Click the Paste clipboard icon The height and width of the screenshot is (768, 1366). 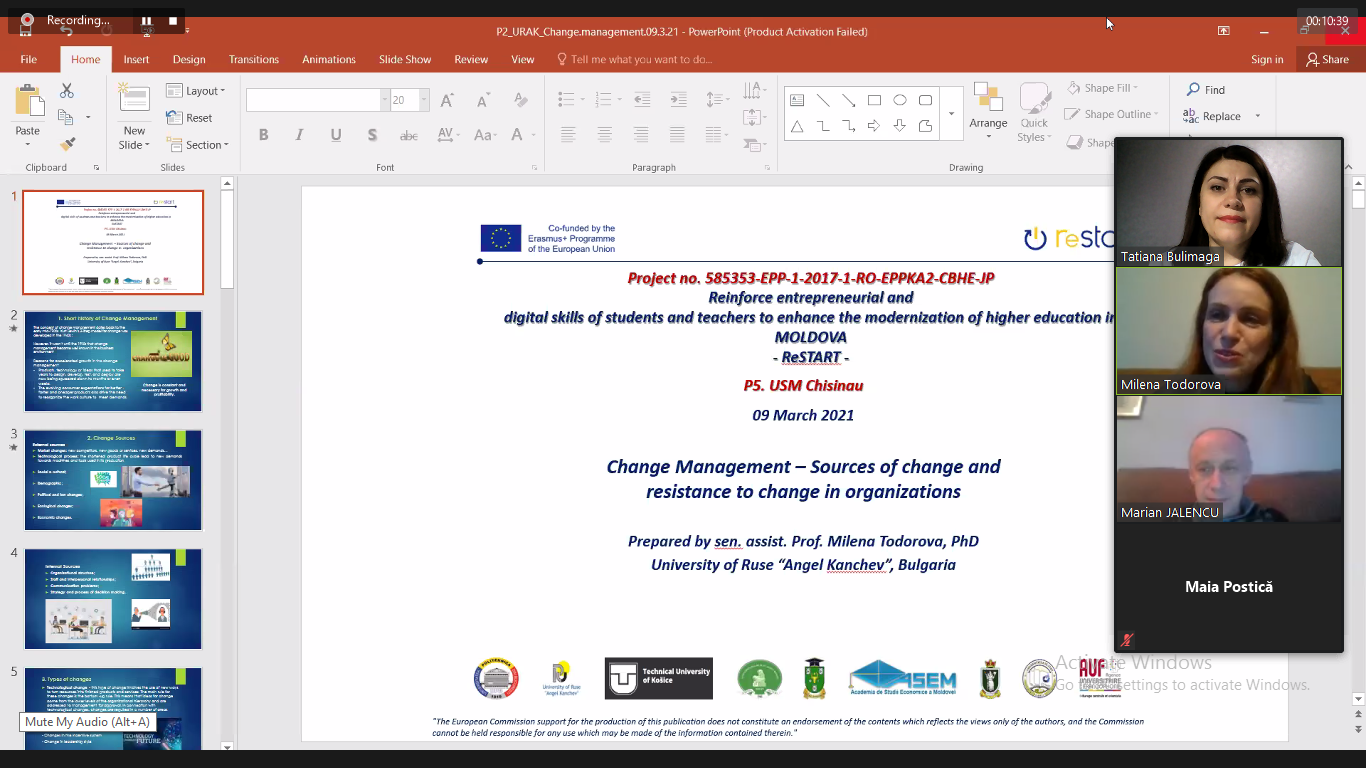pos(28,101)
